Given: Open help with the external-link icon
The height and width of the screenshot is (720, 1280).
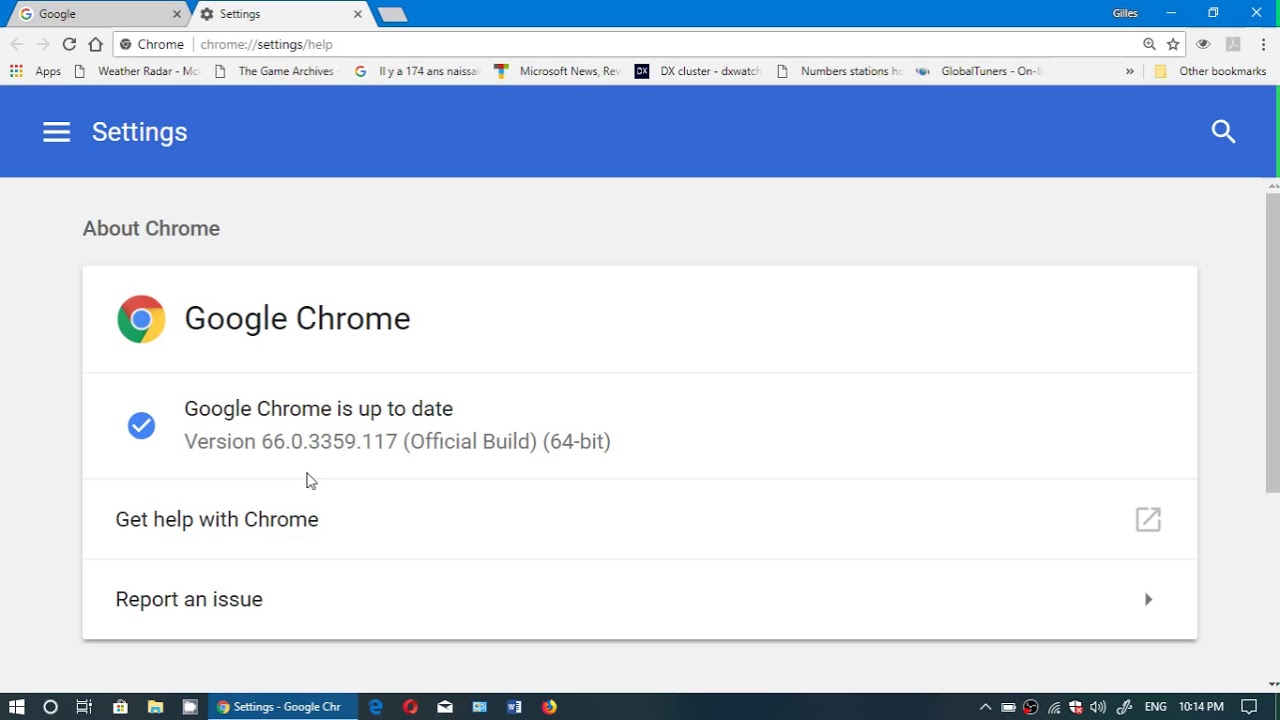Looking at the screenshot, I should 1148,519.
